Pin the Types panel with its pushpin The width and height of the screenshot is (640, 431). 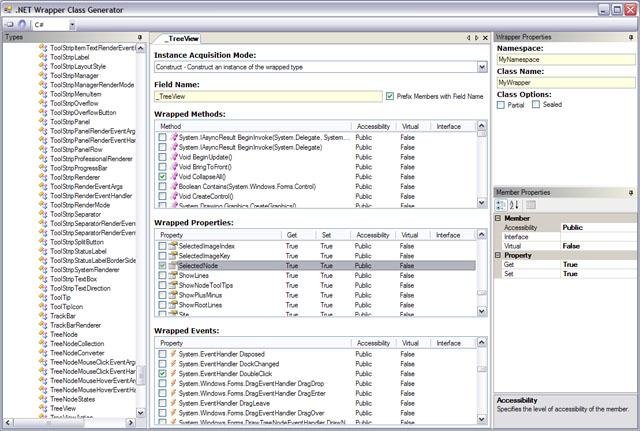pos(140,37)
